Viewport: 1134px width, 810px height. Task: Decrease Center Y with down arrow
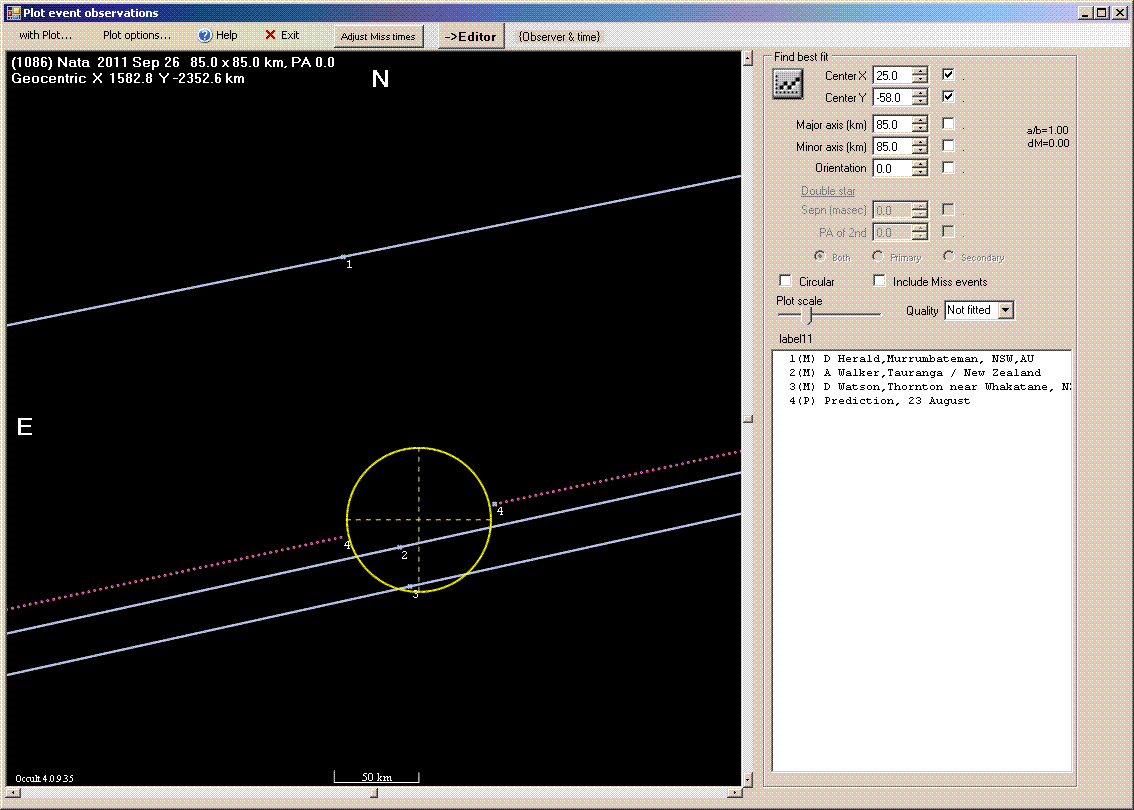919,101
